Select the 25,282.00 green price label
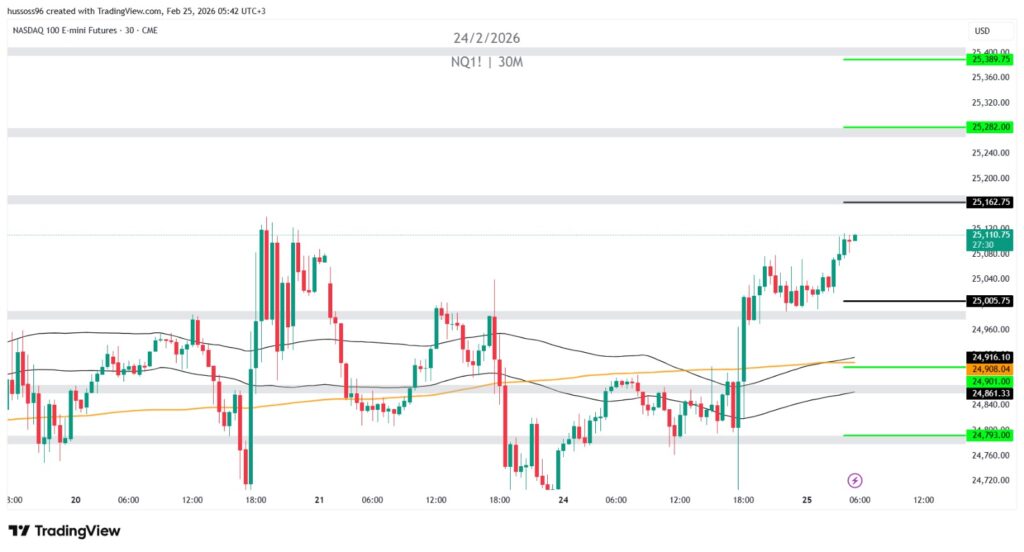The width and height of the screenshot is (1024, 552). pyautogui.click(x=990, y=127)
